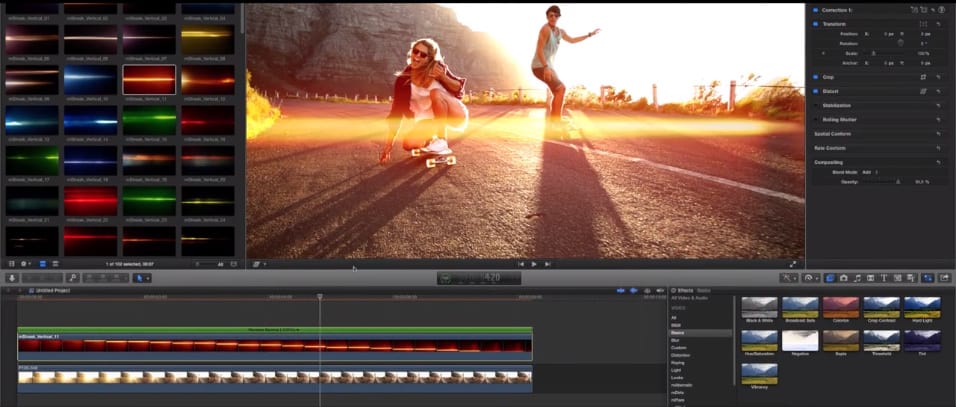Image resolution: width=956 pixels, height=407 pixels.
Task: Reset the Compositing section arrow
Action: point(938,162)
